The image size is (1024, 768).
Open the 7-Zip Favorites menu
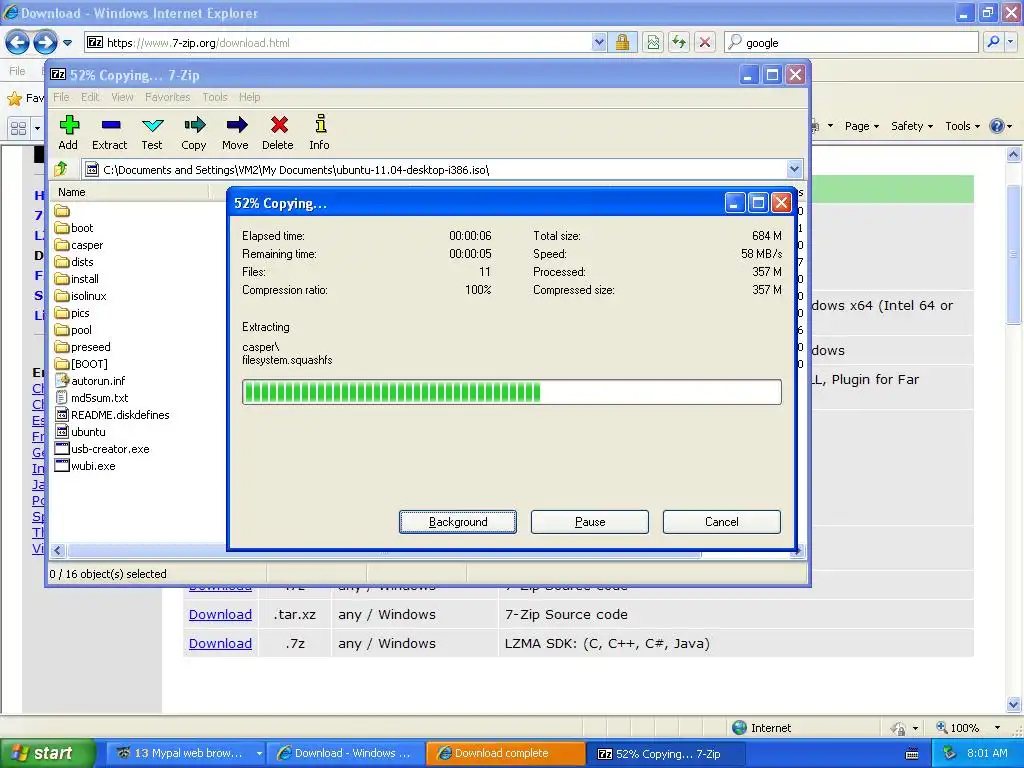point(168,97)
